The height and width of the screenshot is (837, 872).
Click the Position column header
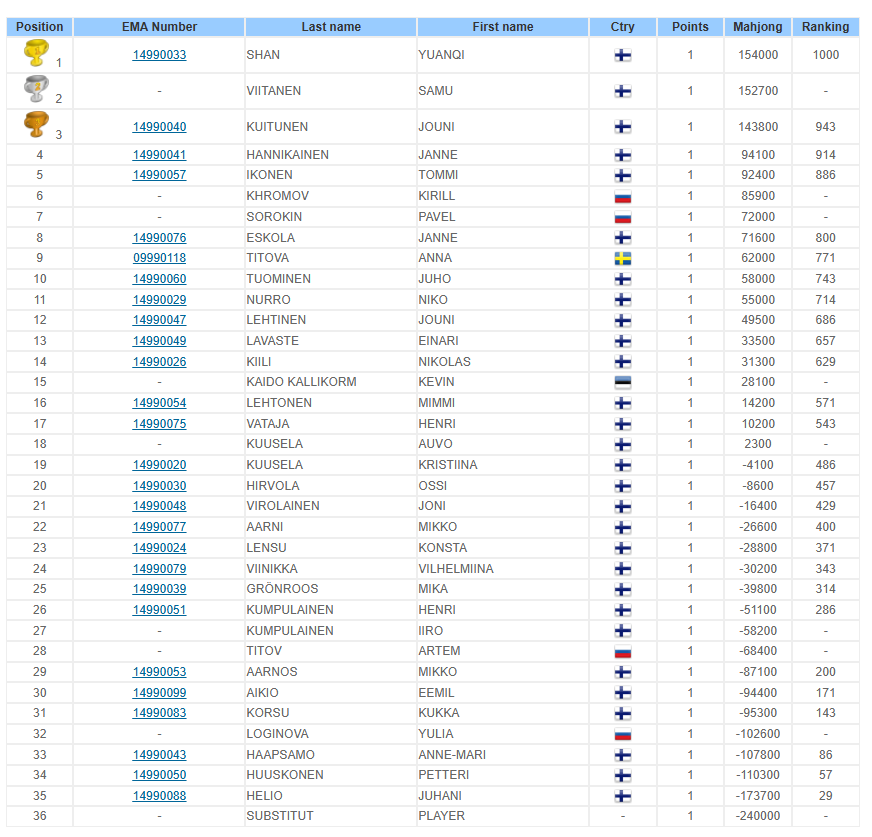pyautogui.click(x=39, y=27)
